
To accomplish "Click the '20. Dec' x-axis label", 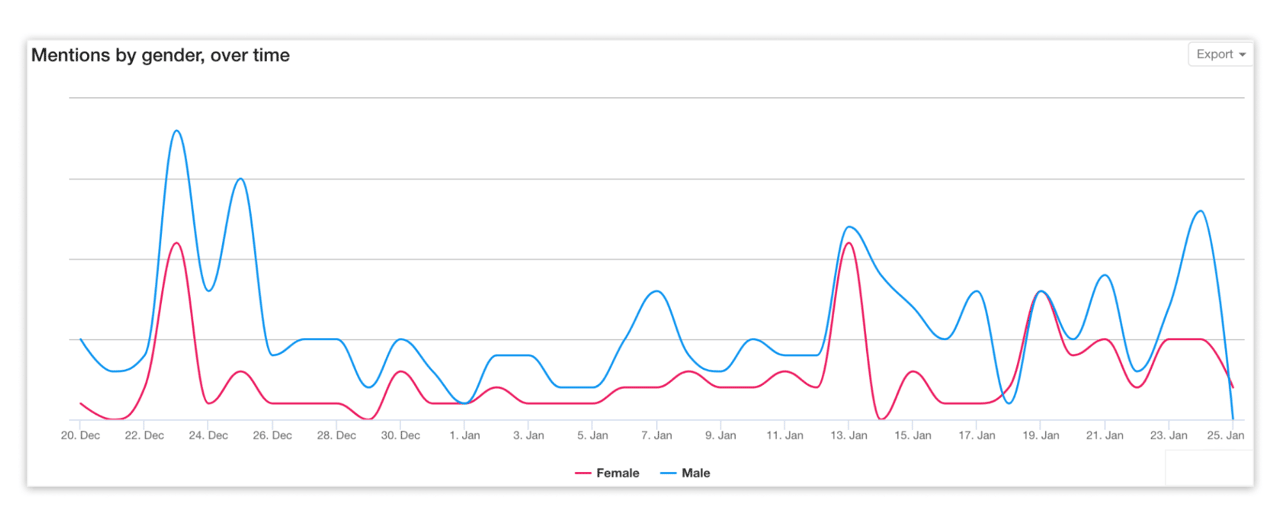I will pos(80,436).
